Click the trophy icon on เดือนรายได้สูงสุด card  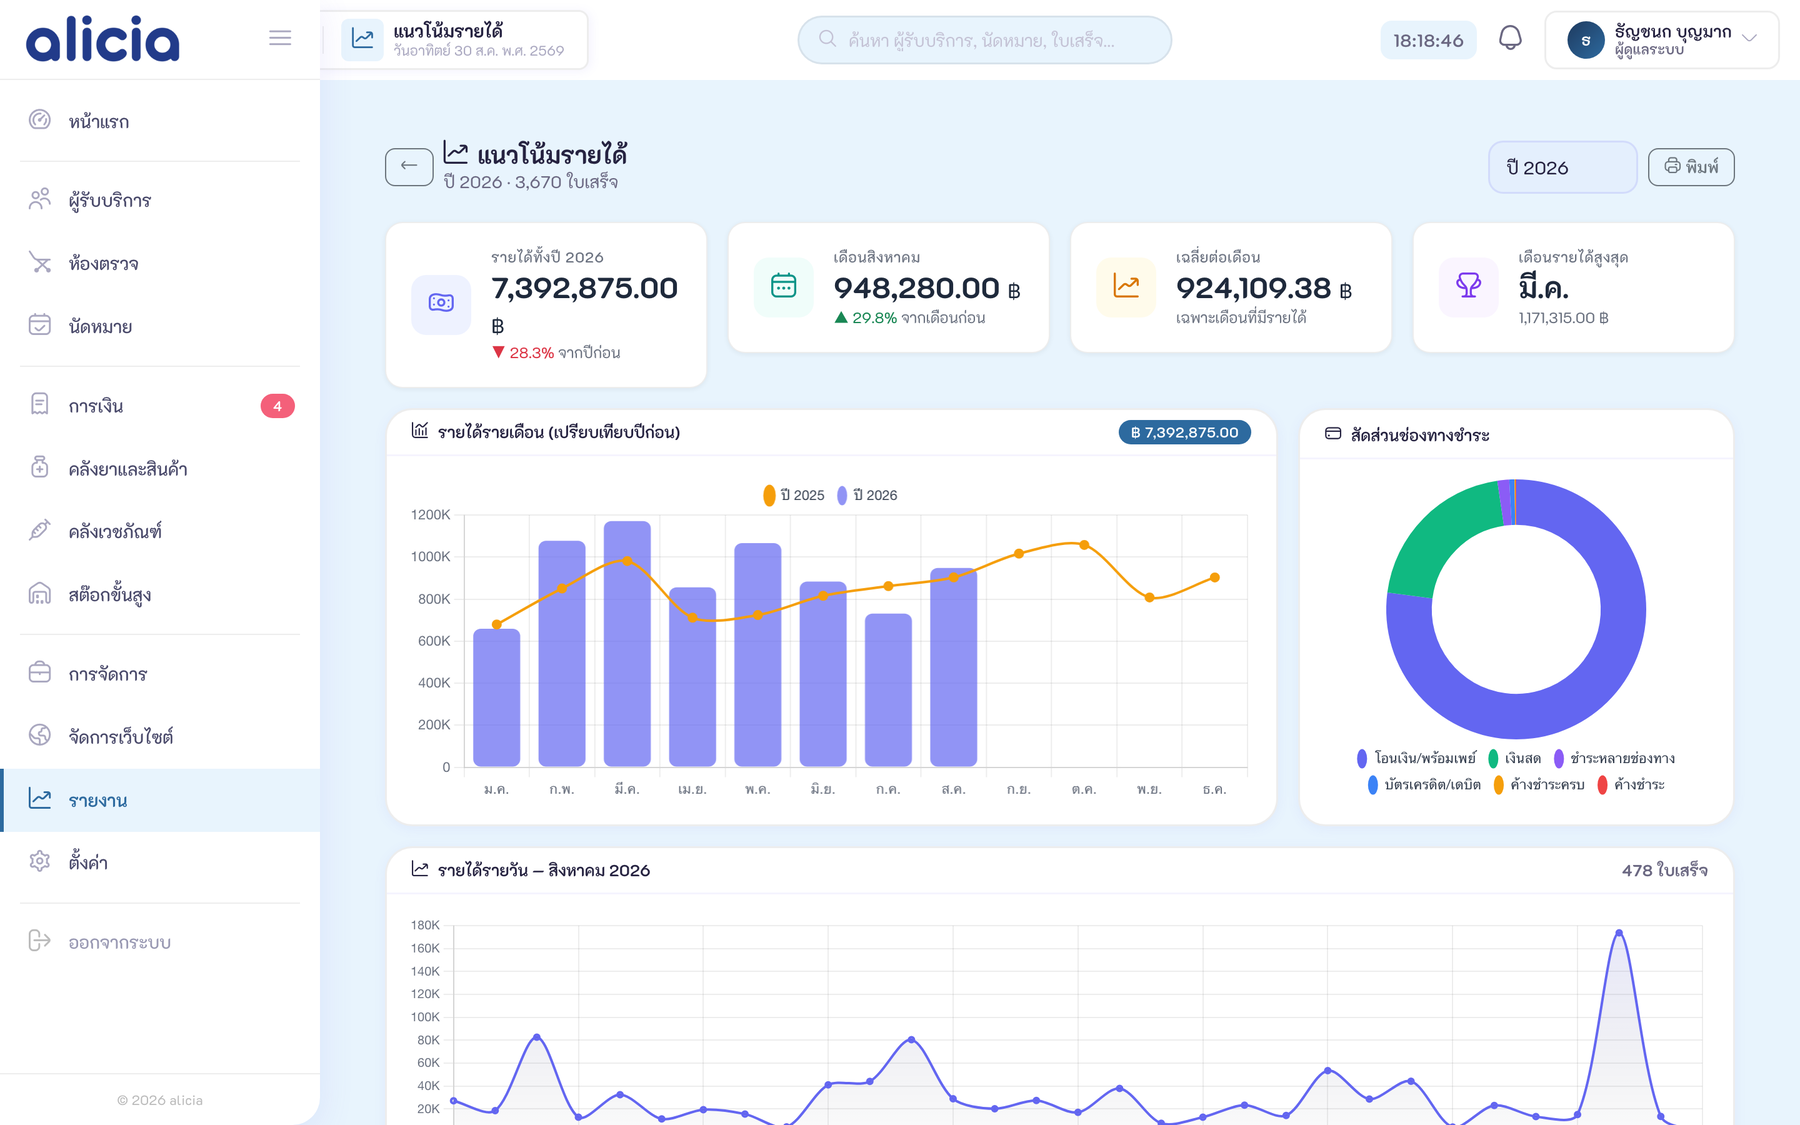pos(1468,287)
